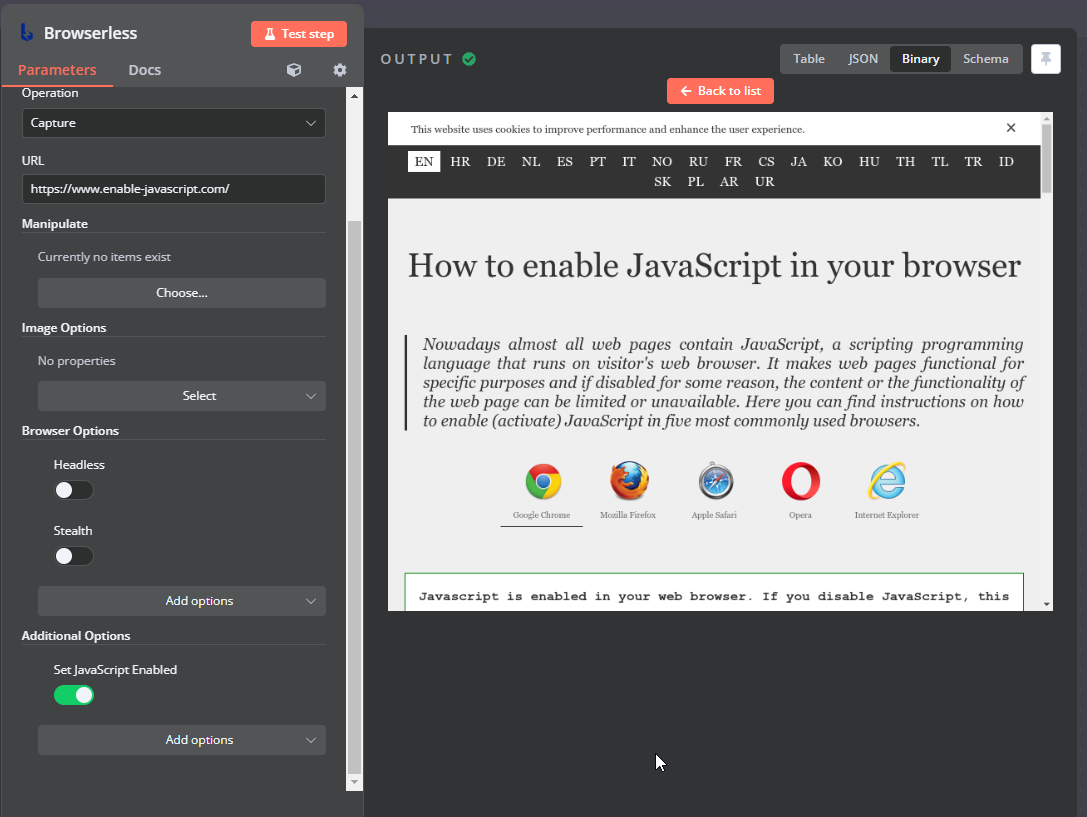
Task: Close the cookie notice banner
Action: [x=1011, y=128]
